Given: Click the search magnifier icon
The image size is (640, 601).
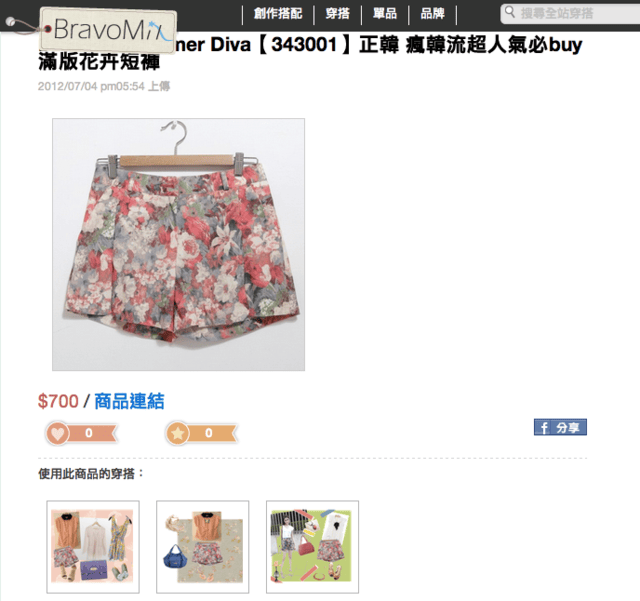Looking at the screenshot, I should coord(509,12).
